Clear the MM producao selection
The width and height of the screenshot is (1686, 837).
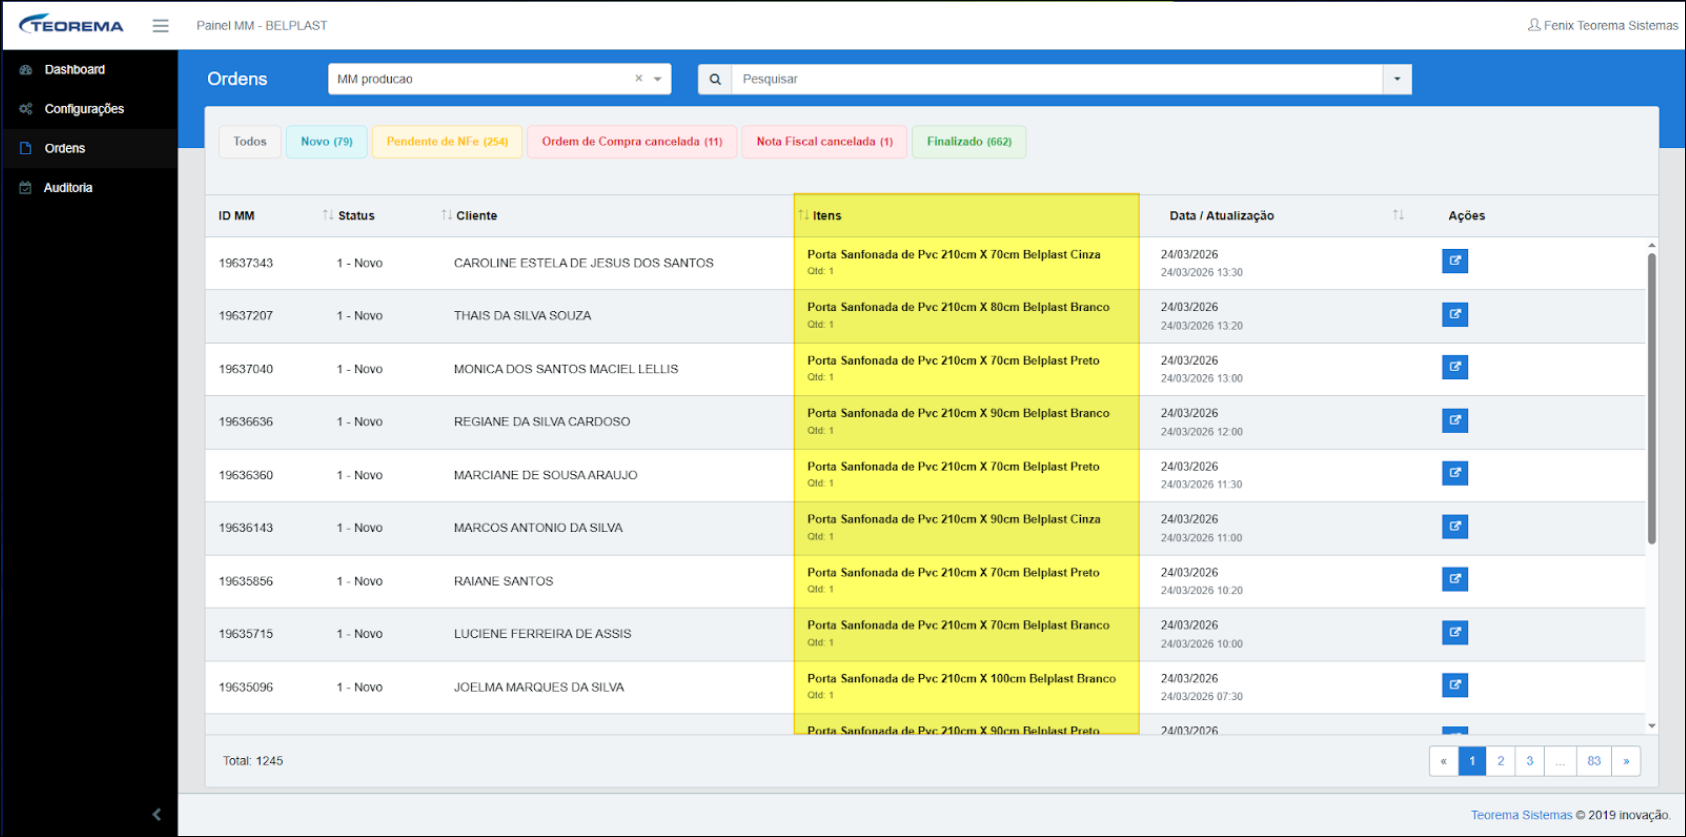pos(639,78)
